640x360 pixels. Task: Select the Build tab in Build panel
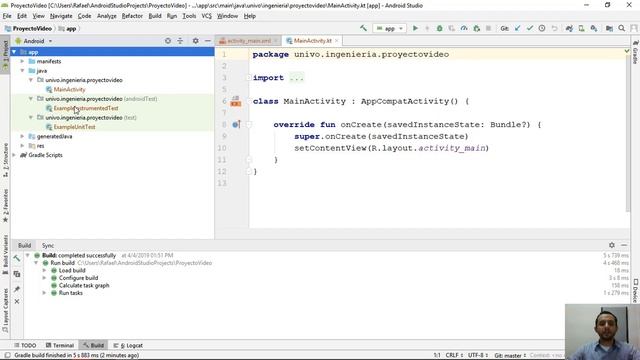24,245
